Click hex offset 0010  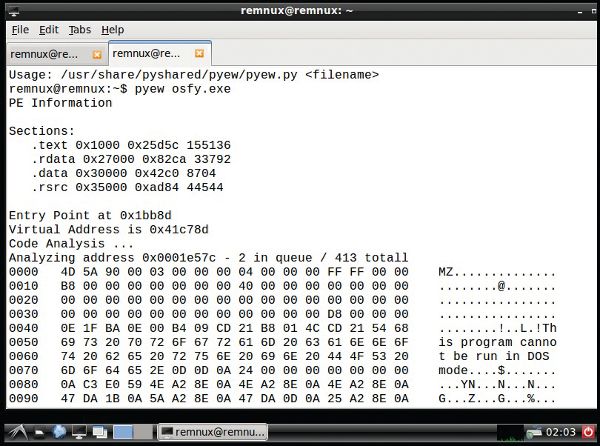[x=24, y=286]
